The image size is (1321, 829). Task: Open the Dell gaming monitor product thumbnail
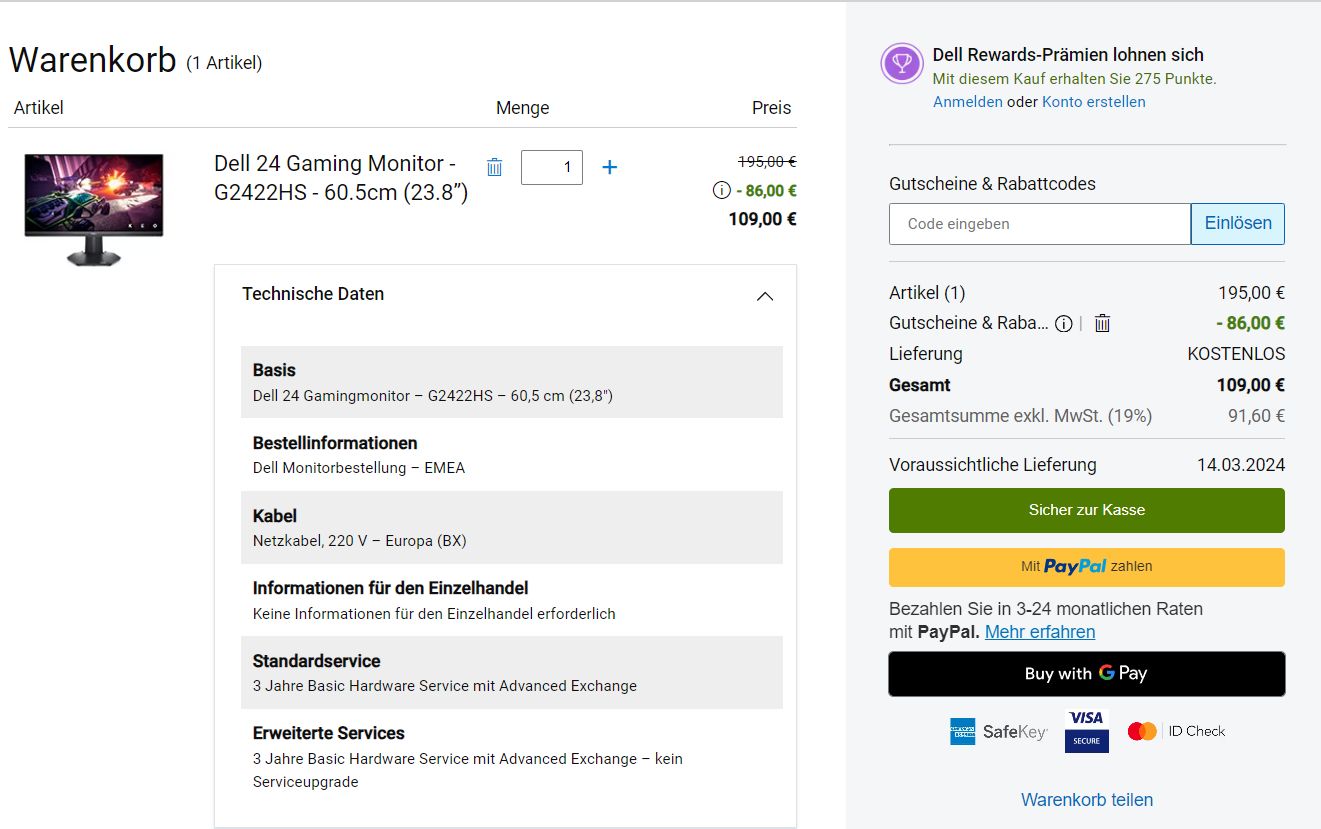[94, 208]
